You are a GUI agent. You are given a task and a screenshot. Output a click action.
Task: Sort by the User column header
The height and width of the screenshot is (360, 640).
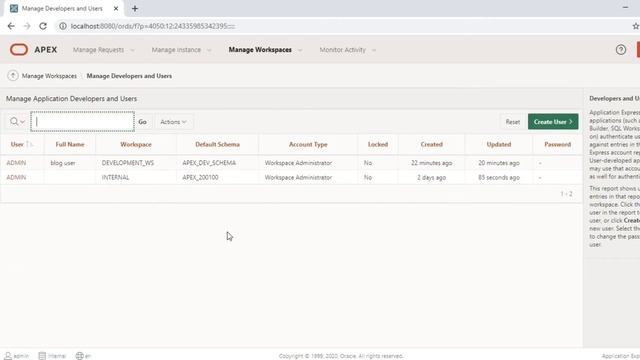click(17, 144)
